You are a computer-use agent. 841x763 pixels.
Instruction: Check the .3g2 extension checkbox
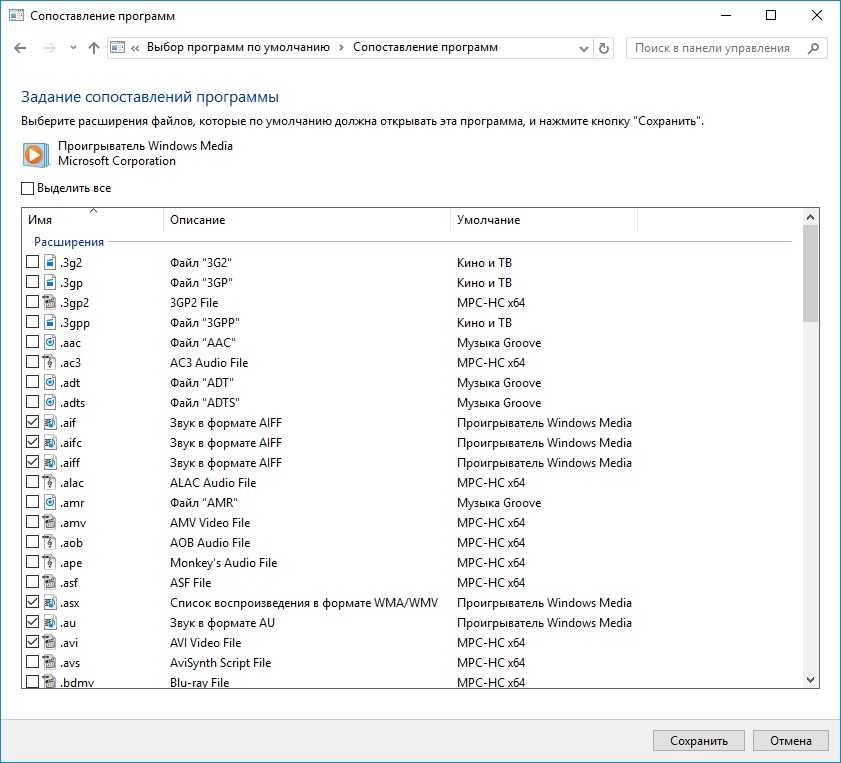click(33, 262)
